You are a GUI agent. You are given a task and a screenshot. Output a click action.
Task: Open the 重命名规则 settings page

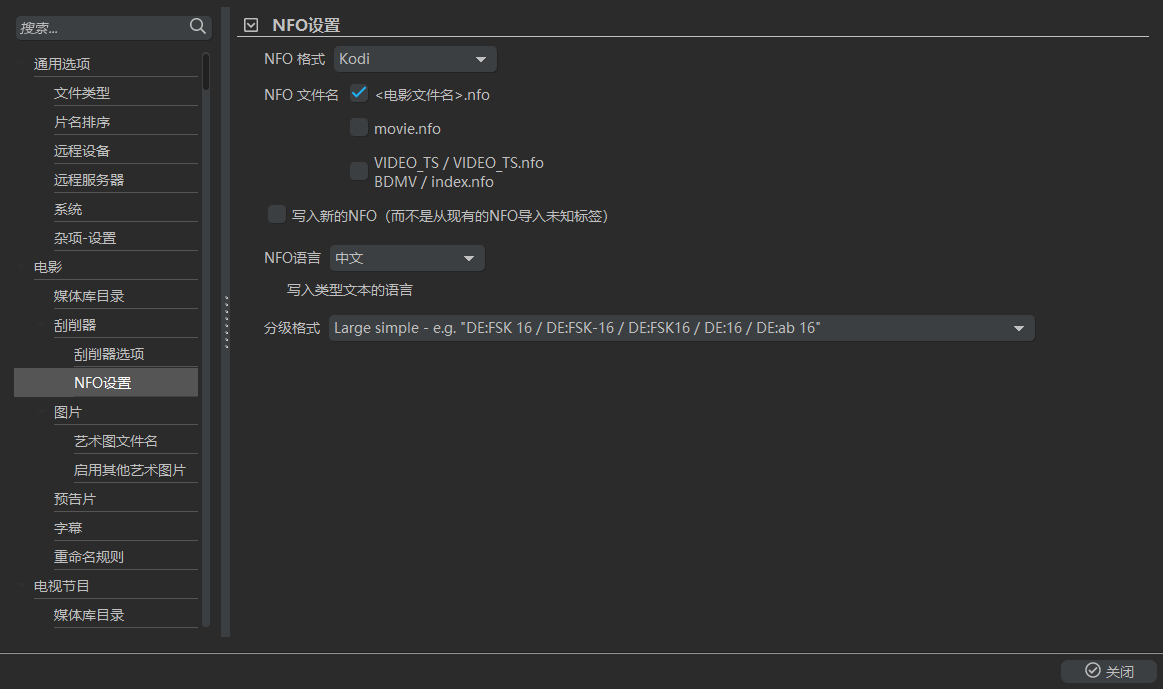pyautogui.click(x=89, y=557)
